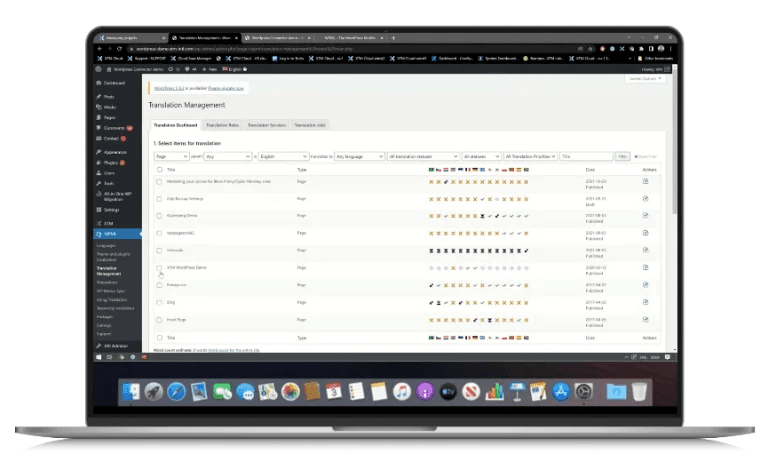Viewport: 768px width, 470px height.
Task: Open the parent Any dropdown
Action: [x=227, y=157]
